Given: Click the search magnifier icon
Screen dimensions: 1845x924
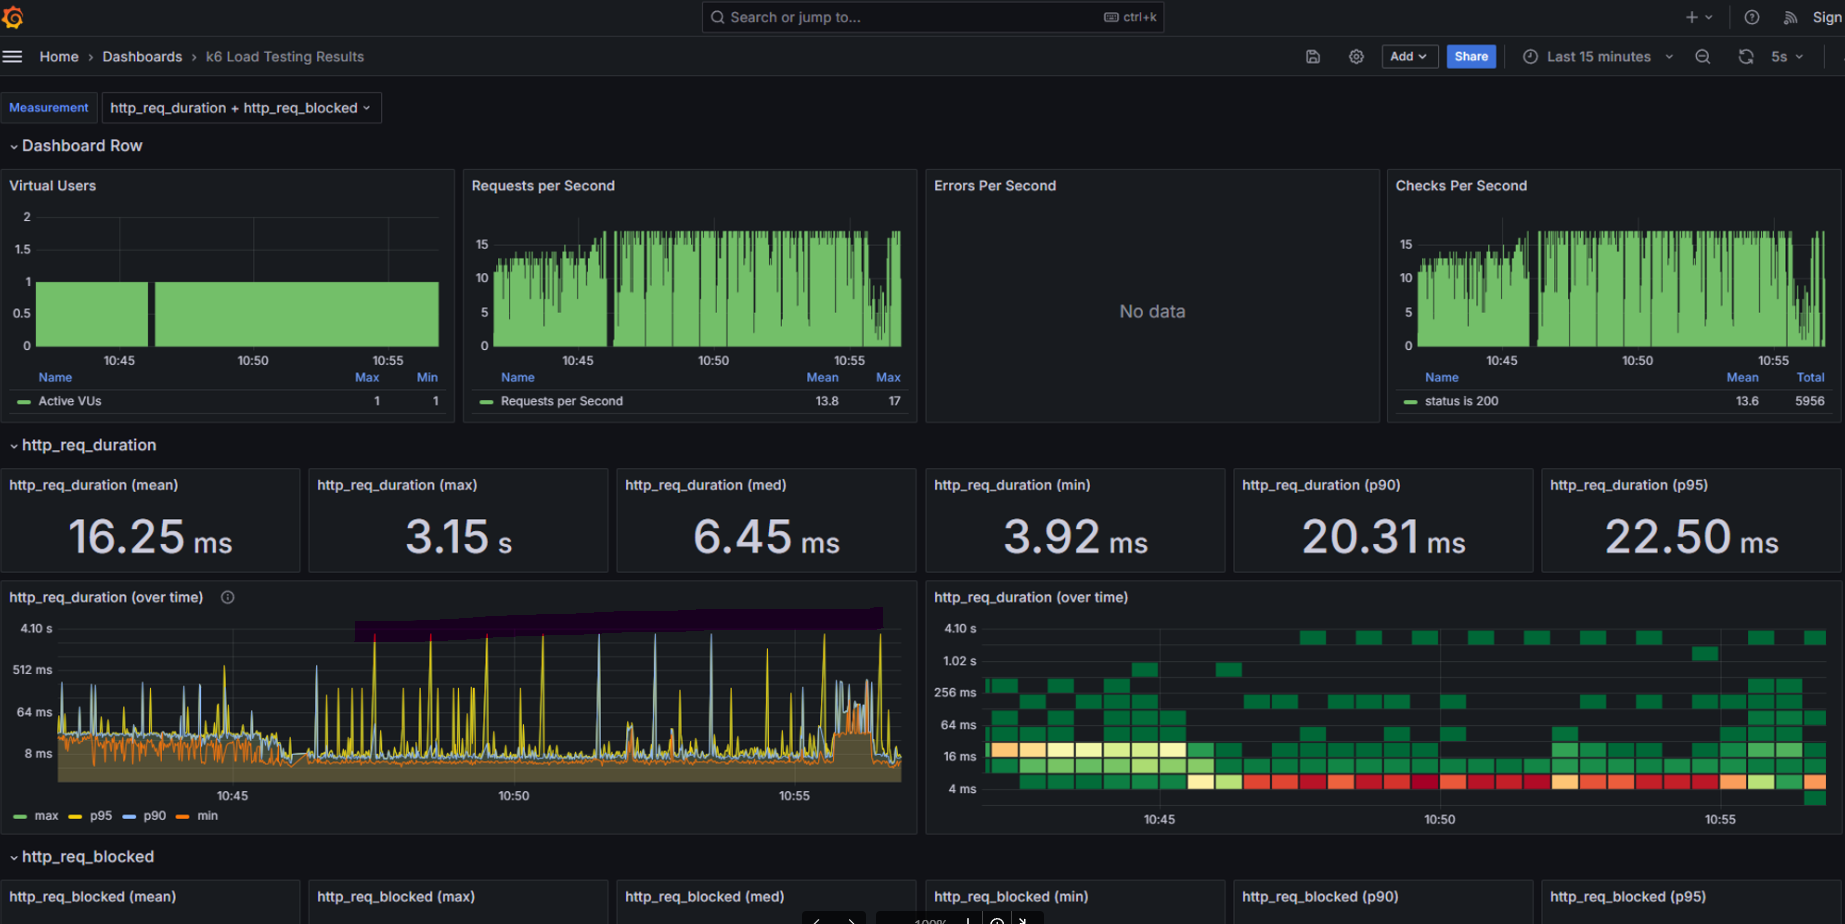Looking at the screenshot, I should pyautogui.click(x=718, y=17).
